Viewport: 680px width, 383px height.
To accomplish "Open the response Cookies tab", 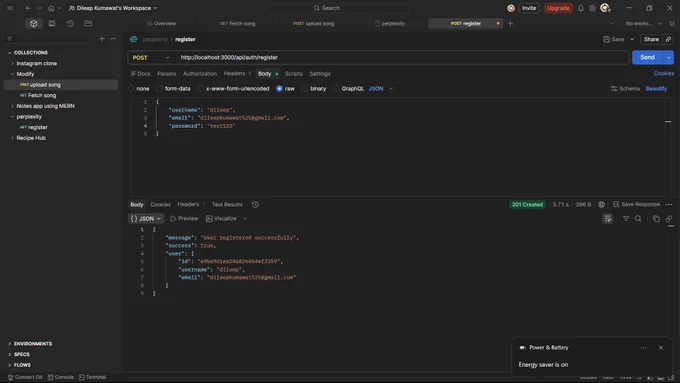I will pyautogui.click(x=160, y=204).
